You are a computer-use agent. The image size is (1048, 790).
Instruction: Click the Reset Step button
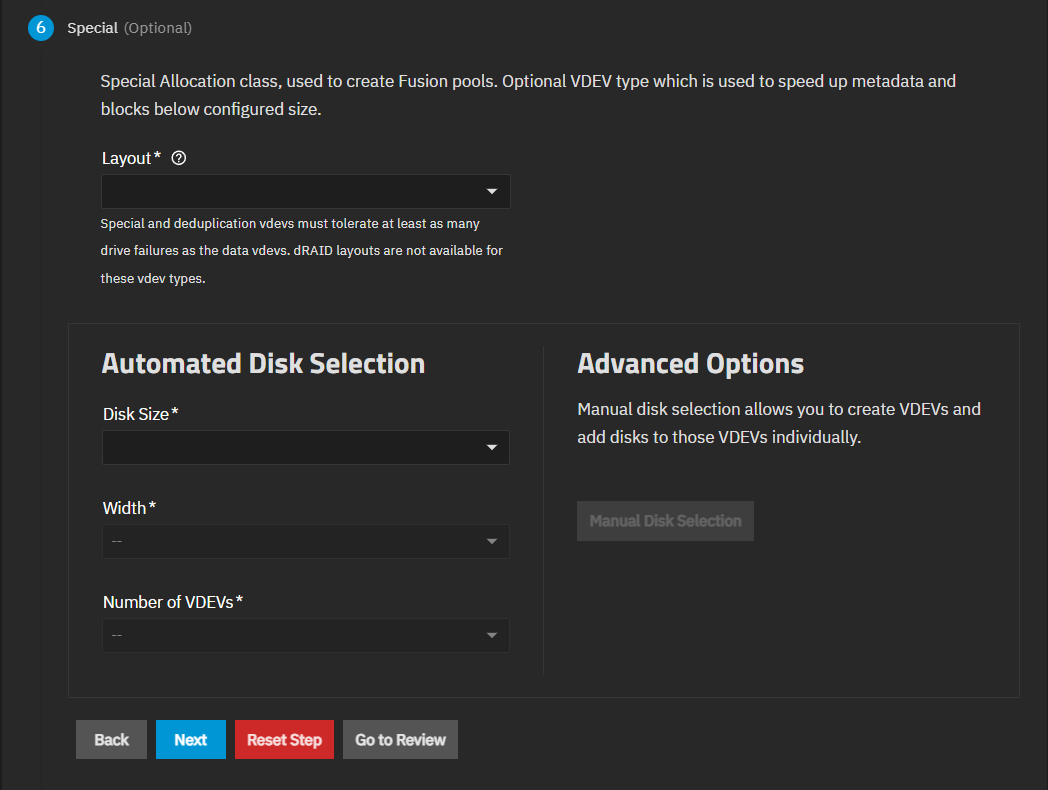pyautogui.click(x=284, y=740)
